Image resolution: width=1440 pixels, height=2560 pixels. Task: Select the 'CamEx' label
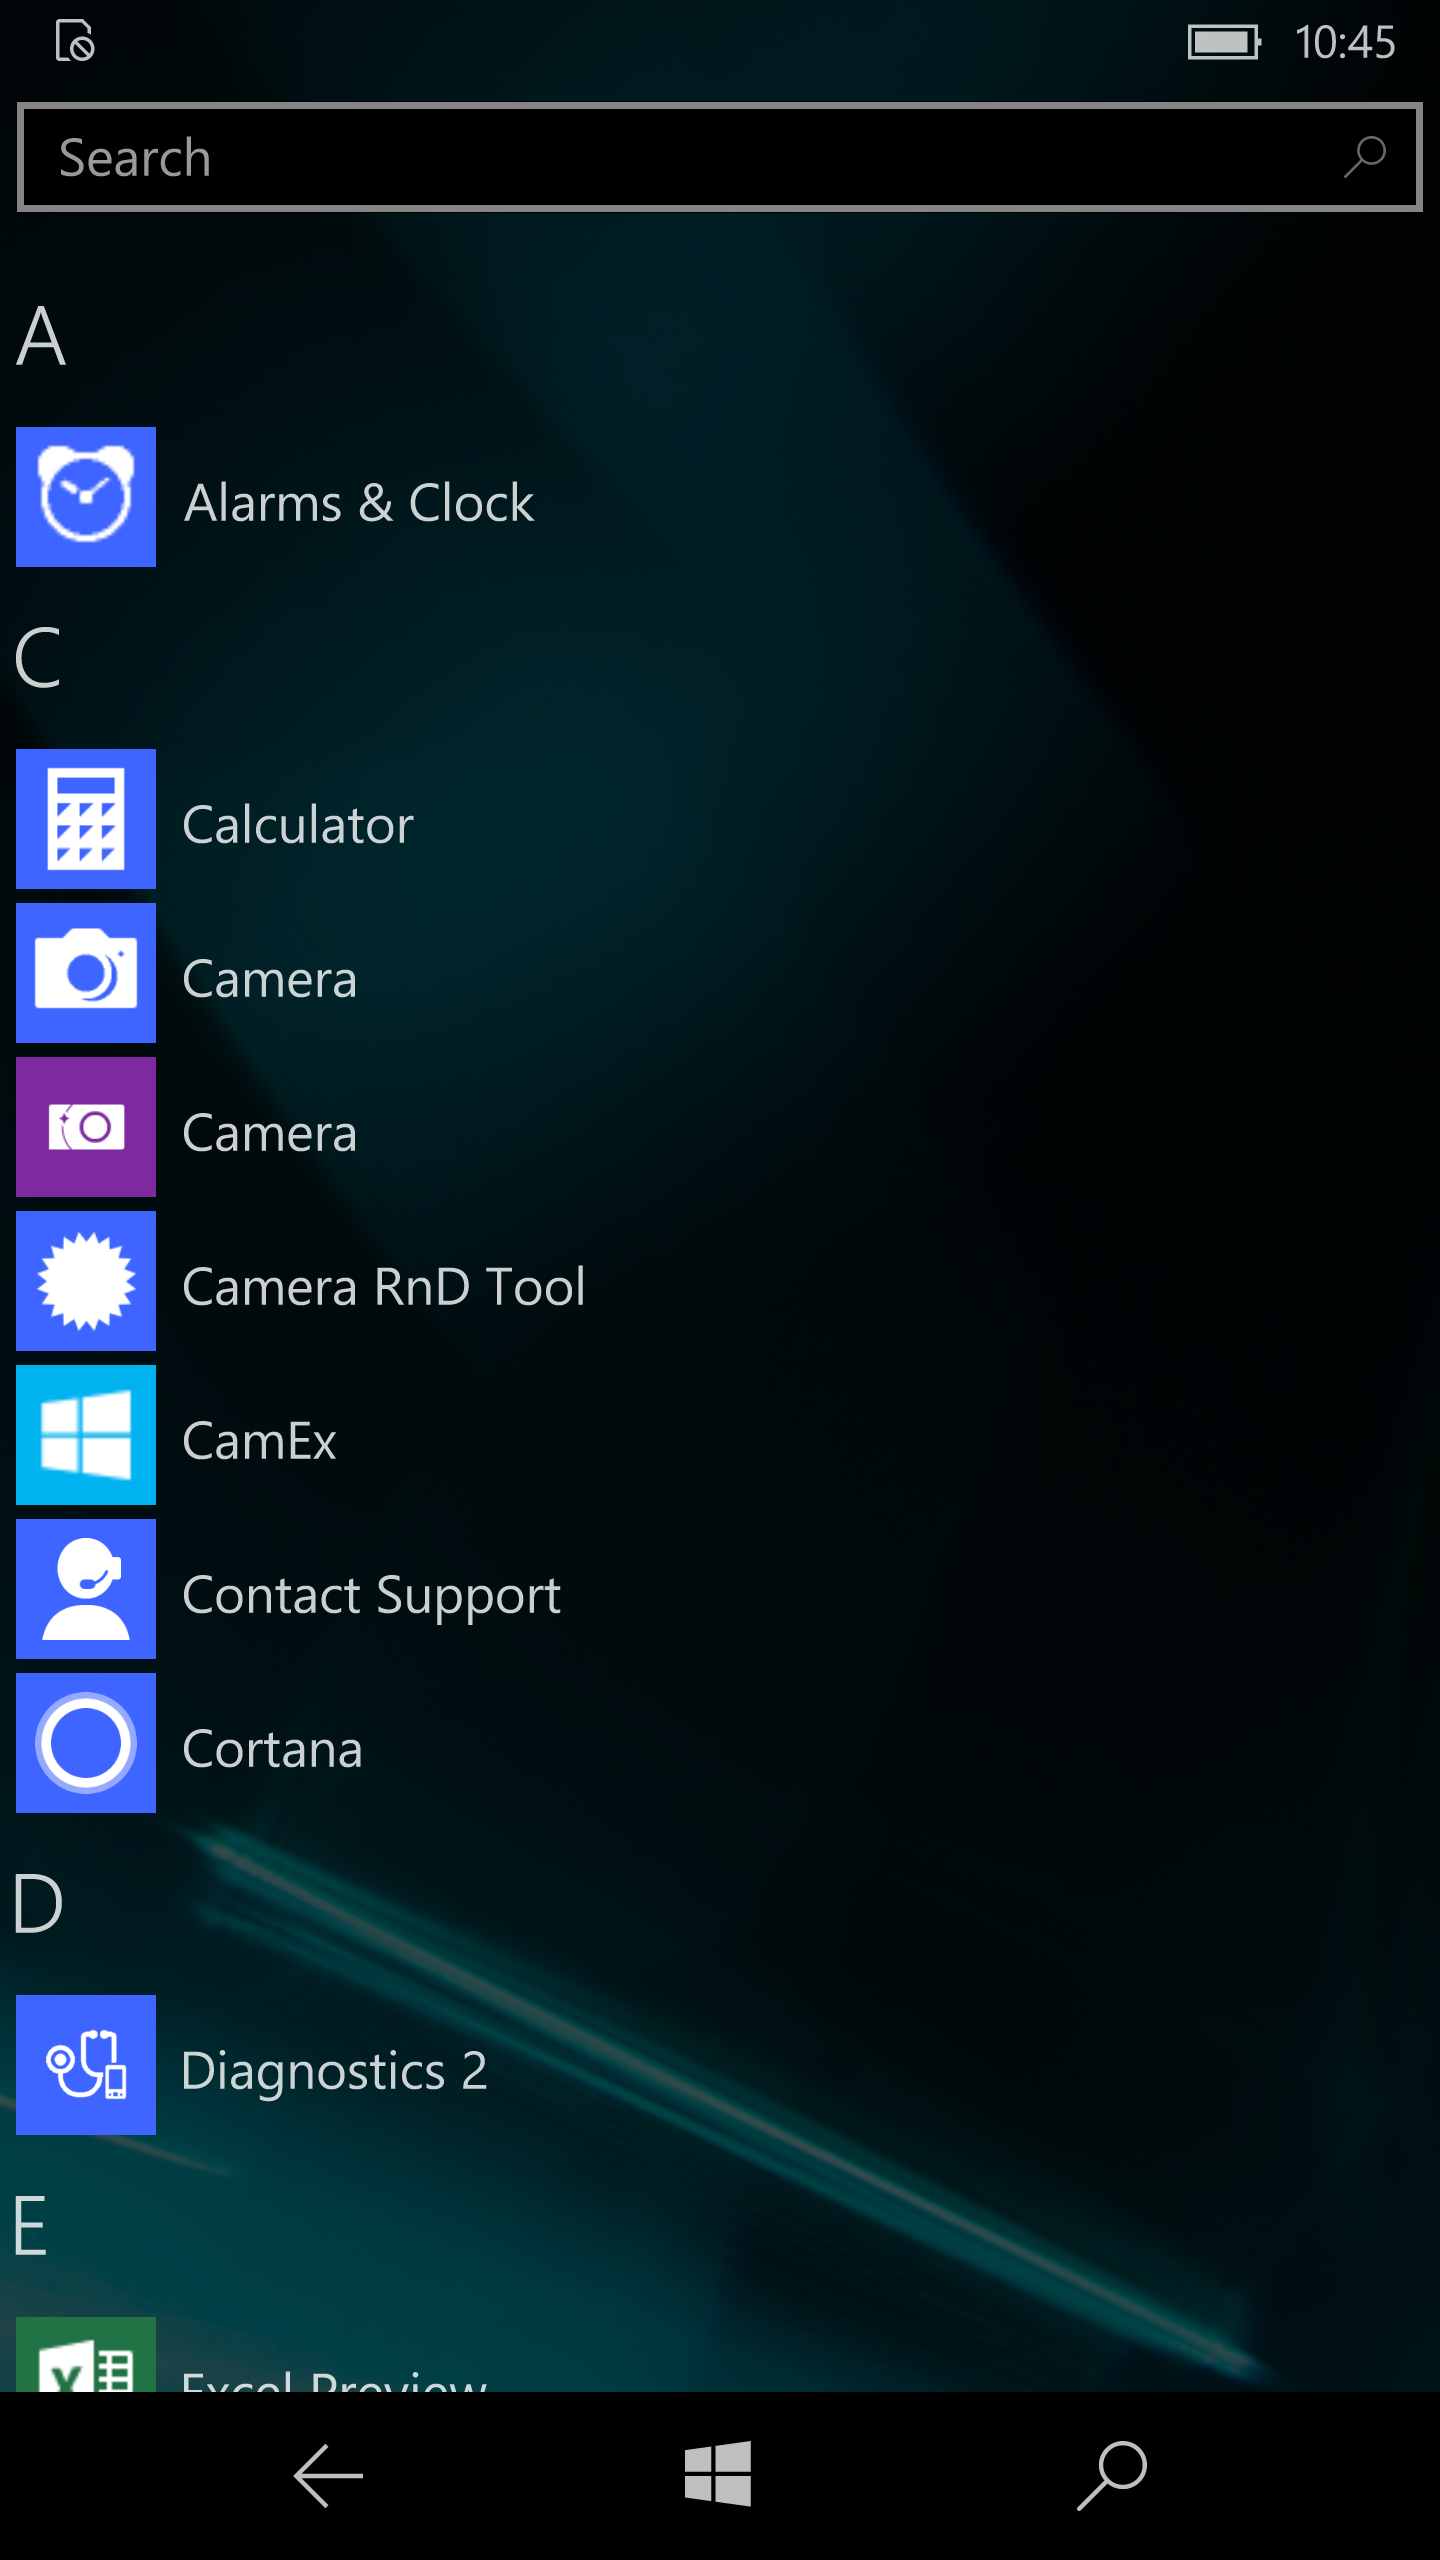click(x=260, y=1441)
